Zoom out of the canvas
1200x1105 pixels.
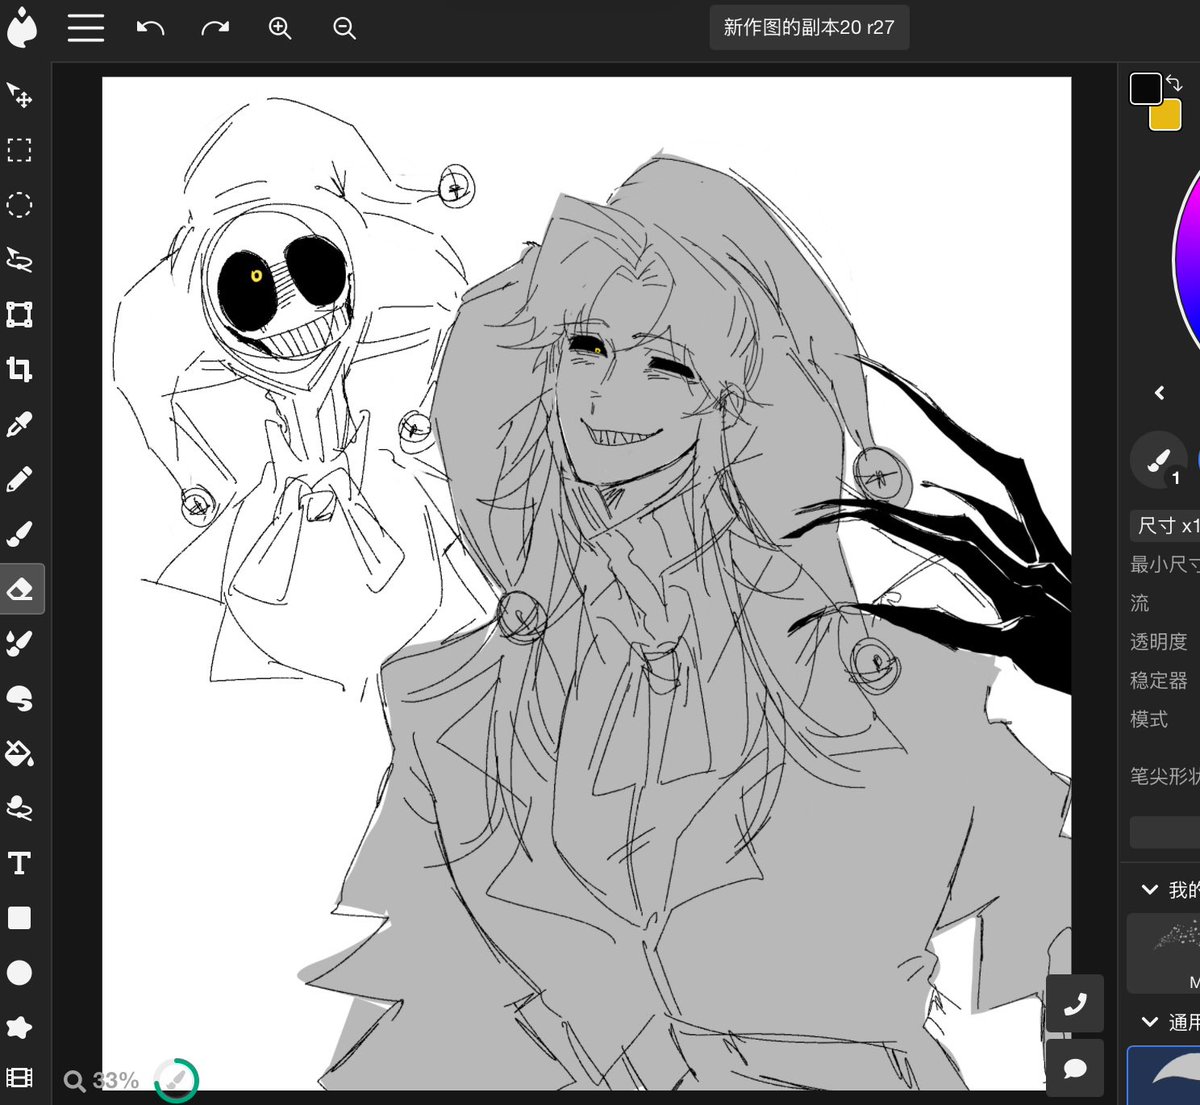(x=345, y=28)
